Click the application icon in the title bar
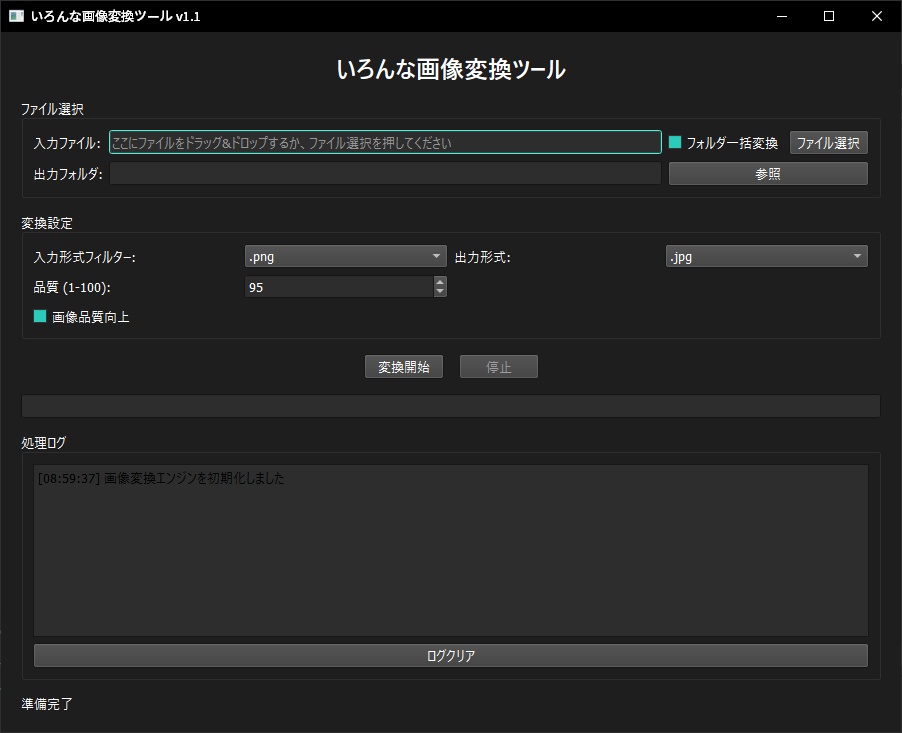 click(x=15, y=15)
